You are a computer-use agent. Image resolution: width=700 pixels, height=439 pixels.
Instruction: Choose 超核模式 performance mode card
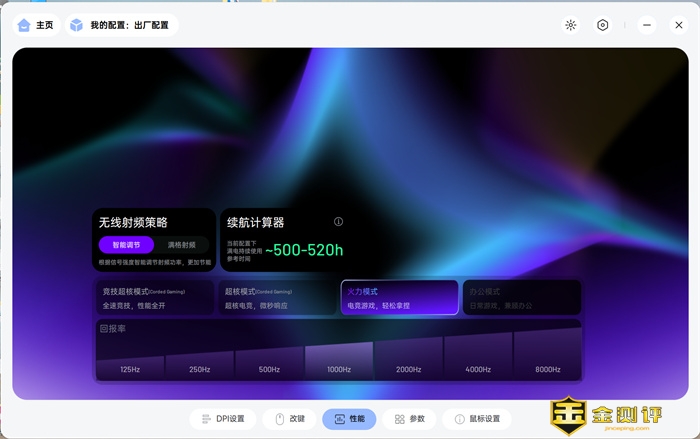coord(277,298)
